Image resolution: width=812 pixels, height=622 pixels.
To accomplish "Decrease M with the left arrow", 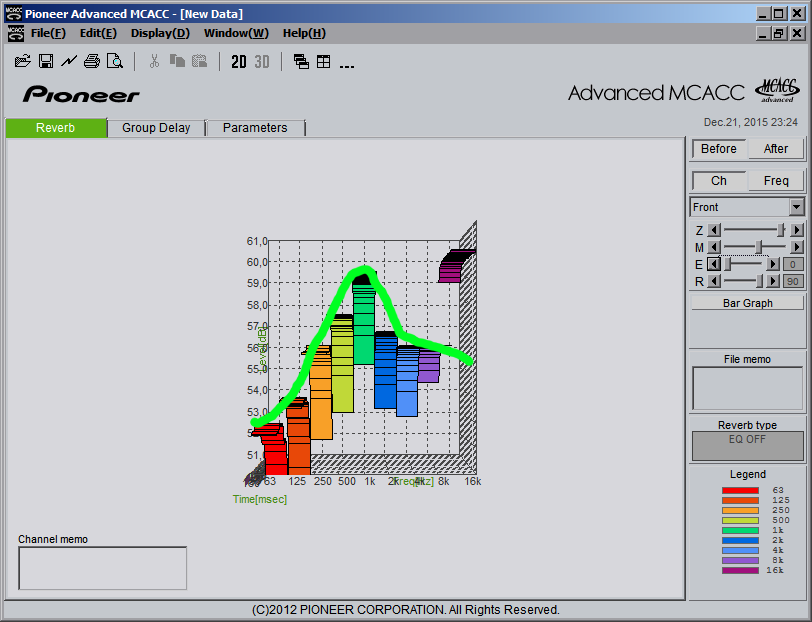I will coord(714,247).
